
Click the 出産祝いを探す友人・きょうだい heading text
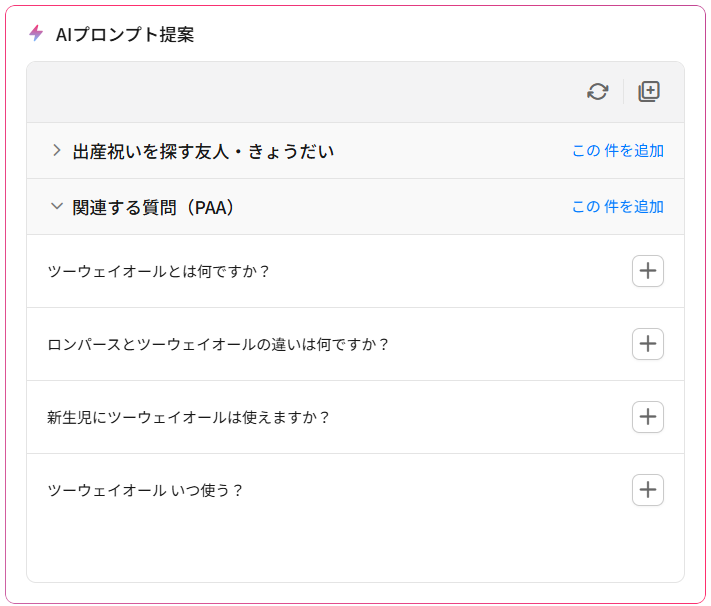[x=203, y=152]
